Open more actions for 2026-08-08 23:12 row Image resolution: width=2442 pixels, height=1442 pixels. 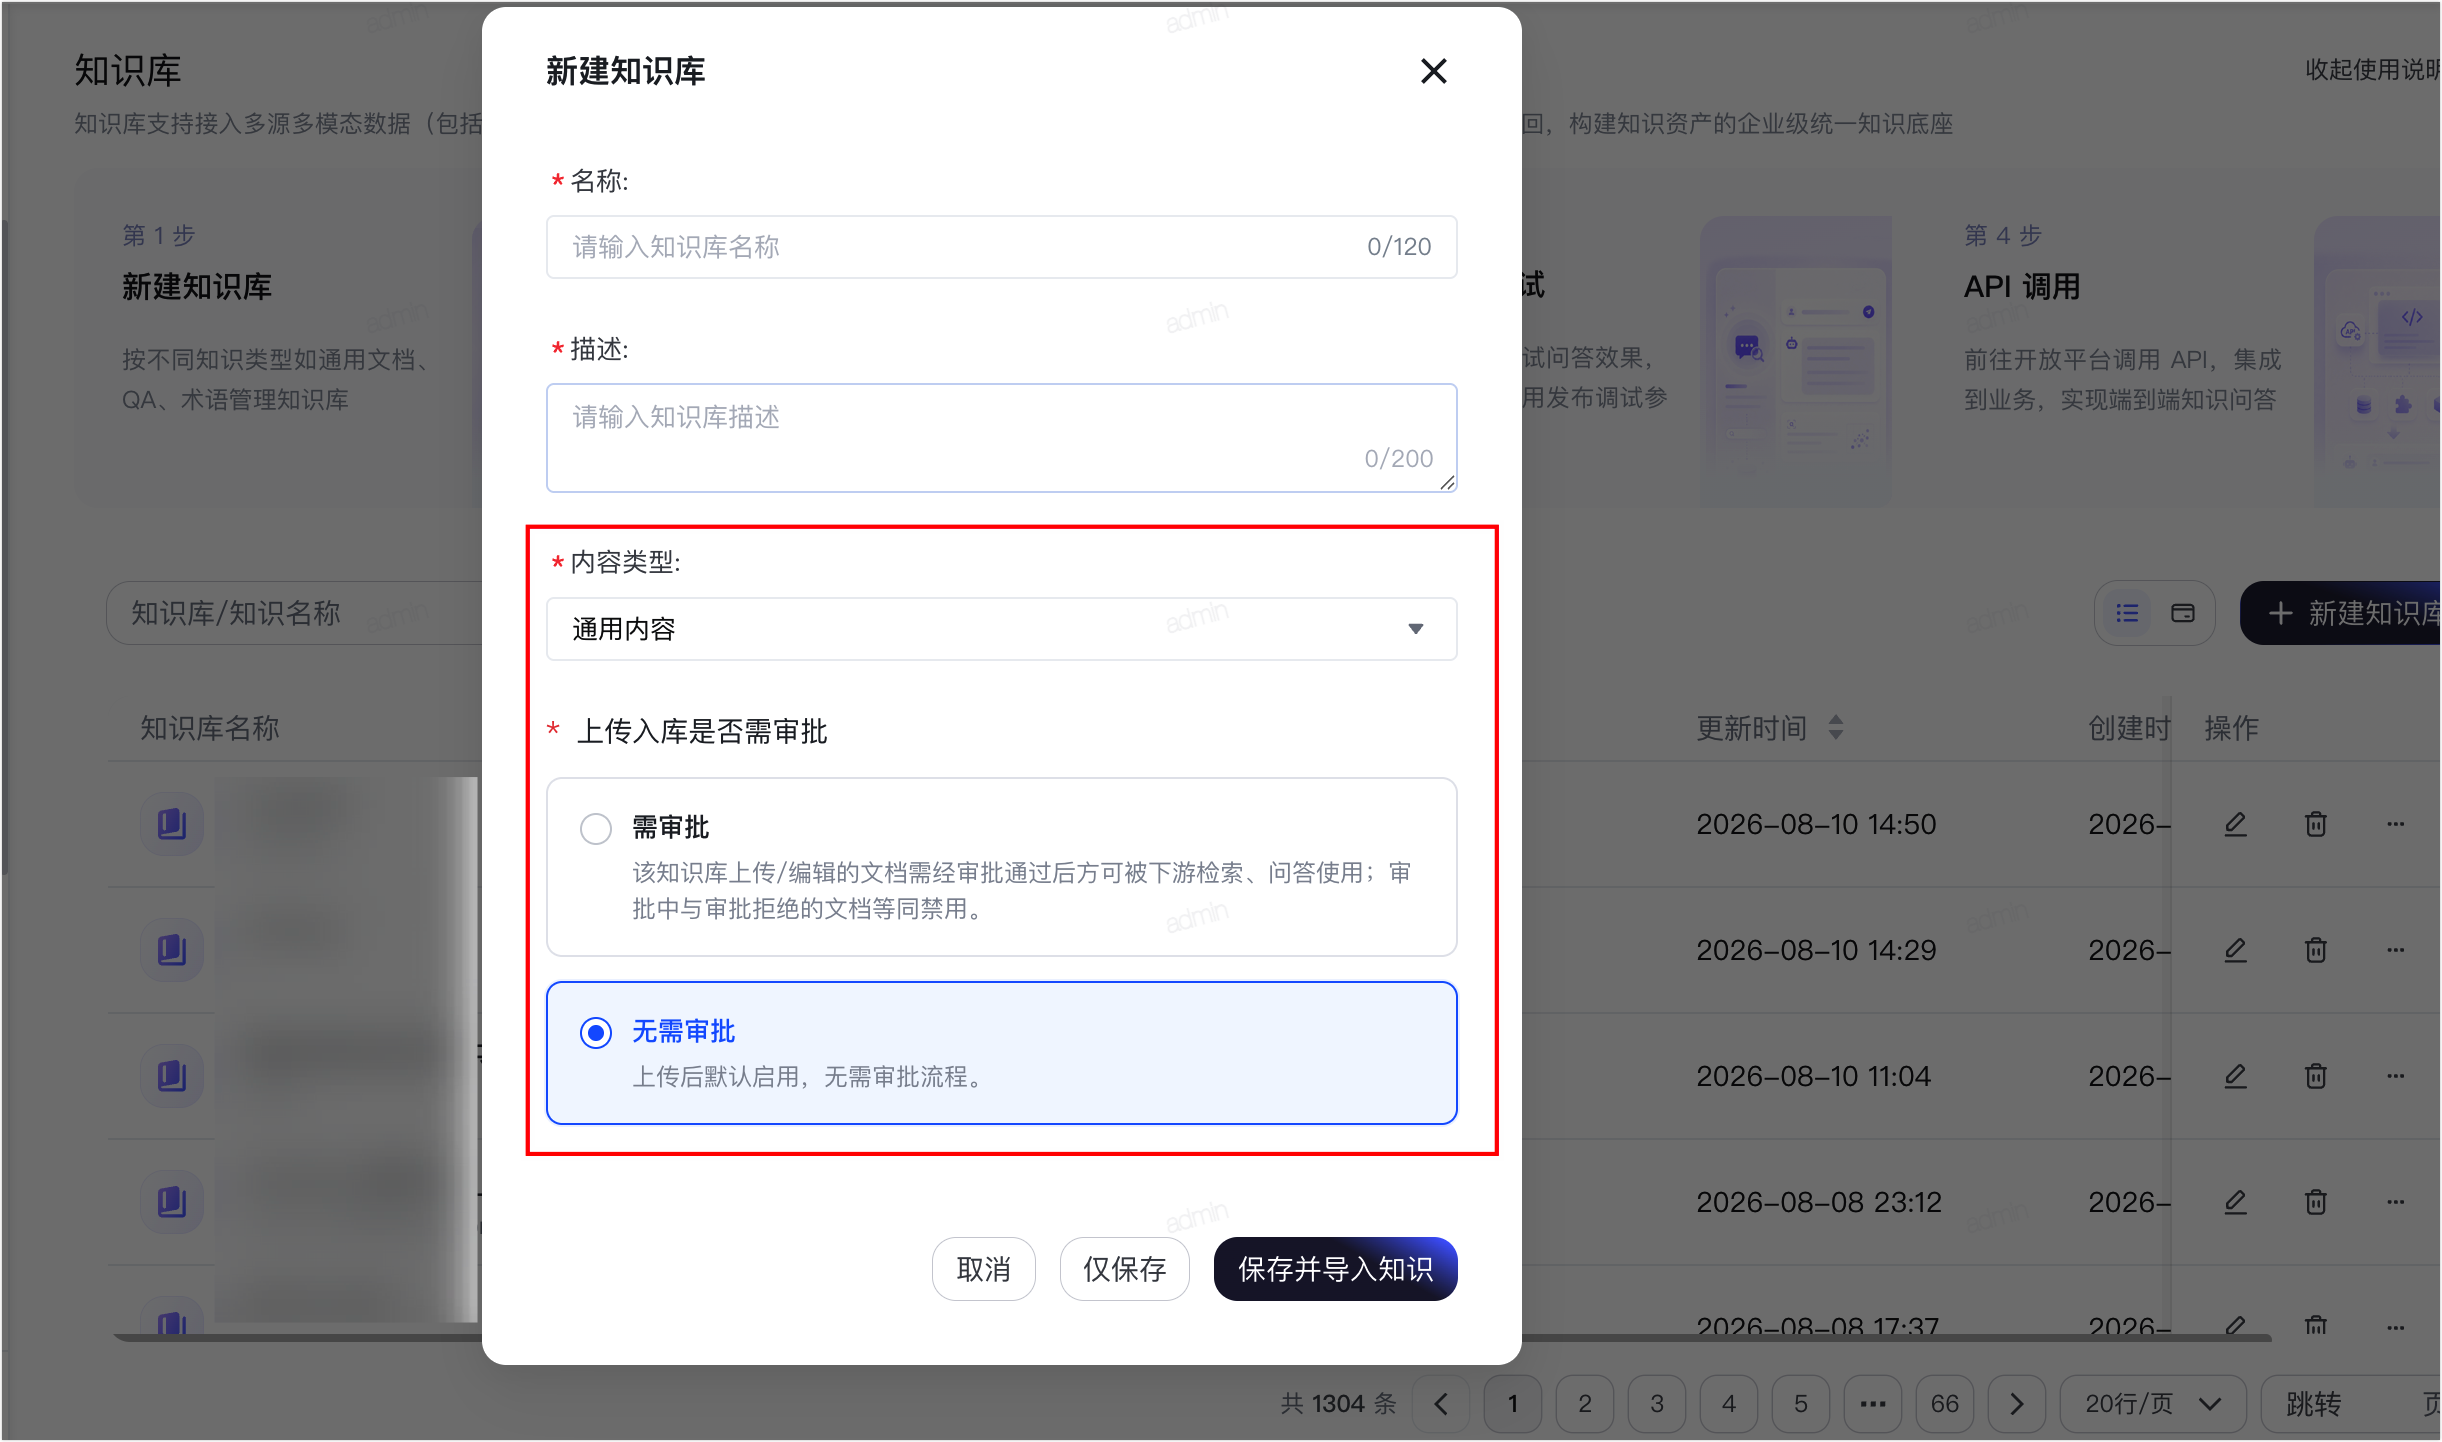pos(2395,1202)
